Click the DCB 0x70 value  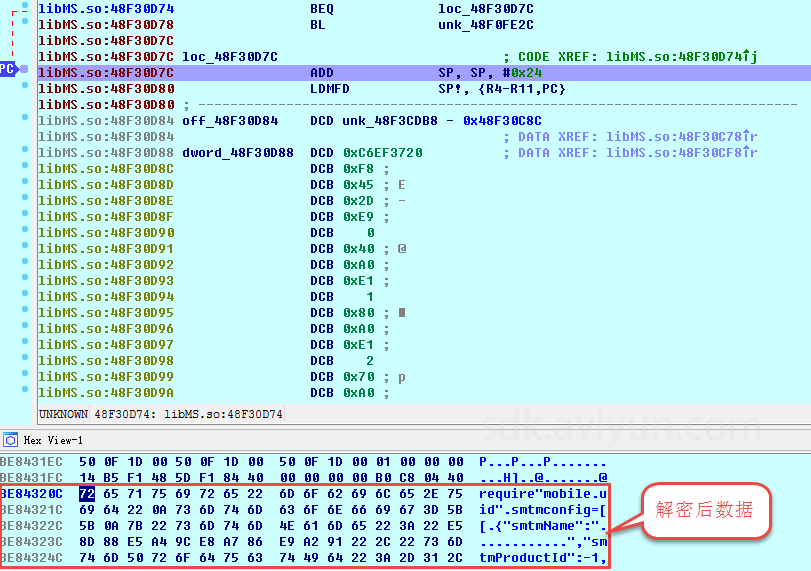tap(358, 377)
